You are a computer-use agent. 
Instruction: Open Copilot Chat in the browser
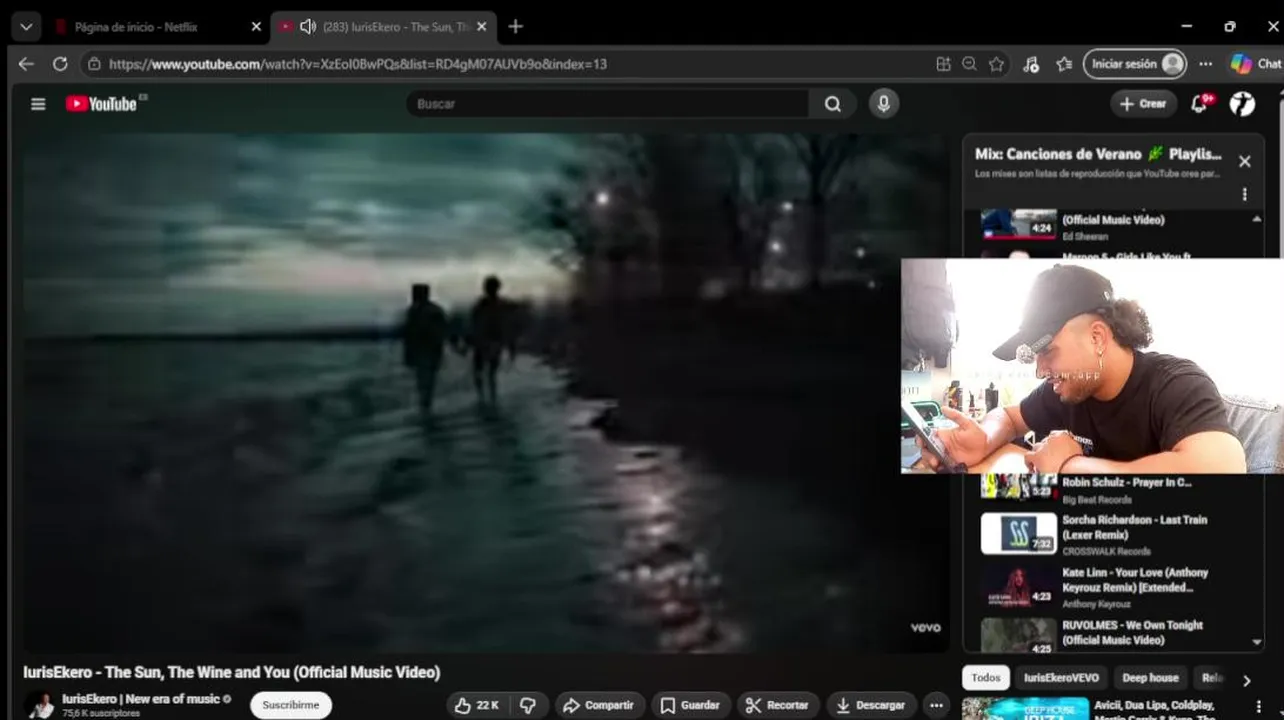1256,64
